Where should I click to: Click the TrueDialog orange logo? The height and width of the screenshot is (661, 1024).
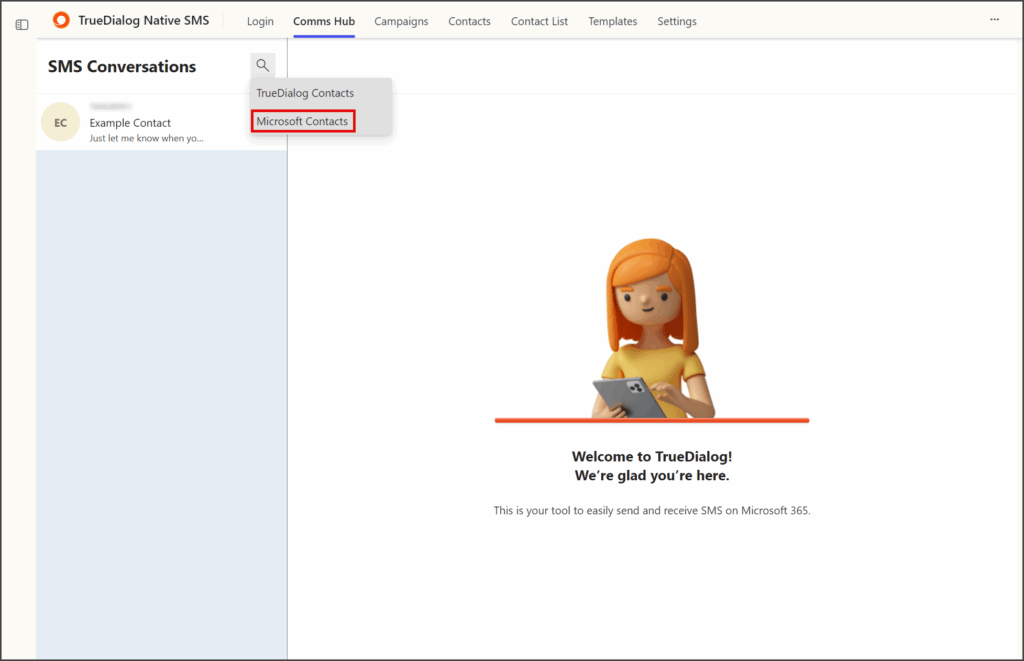tap(61, 20)
